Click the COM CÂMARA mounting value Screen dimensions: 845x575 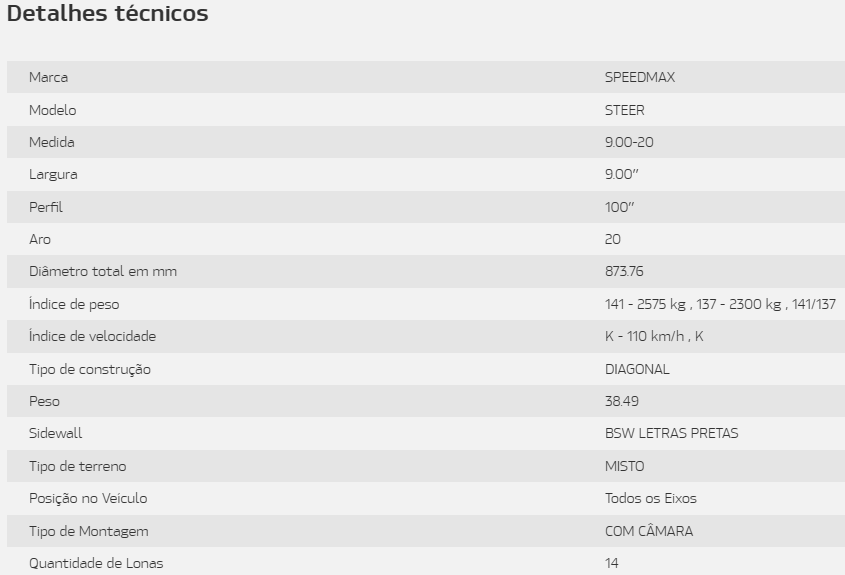point(649,530)
